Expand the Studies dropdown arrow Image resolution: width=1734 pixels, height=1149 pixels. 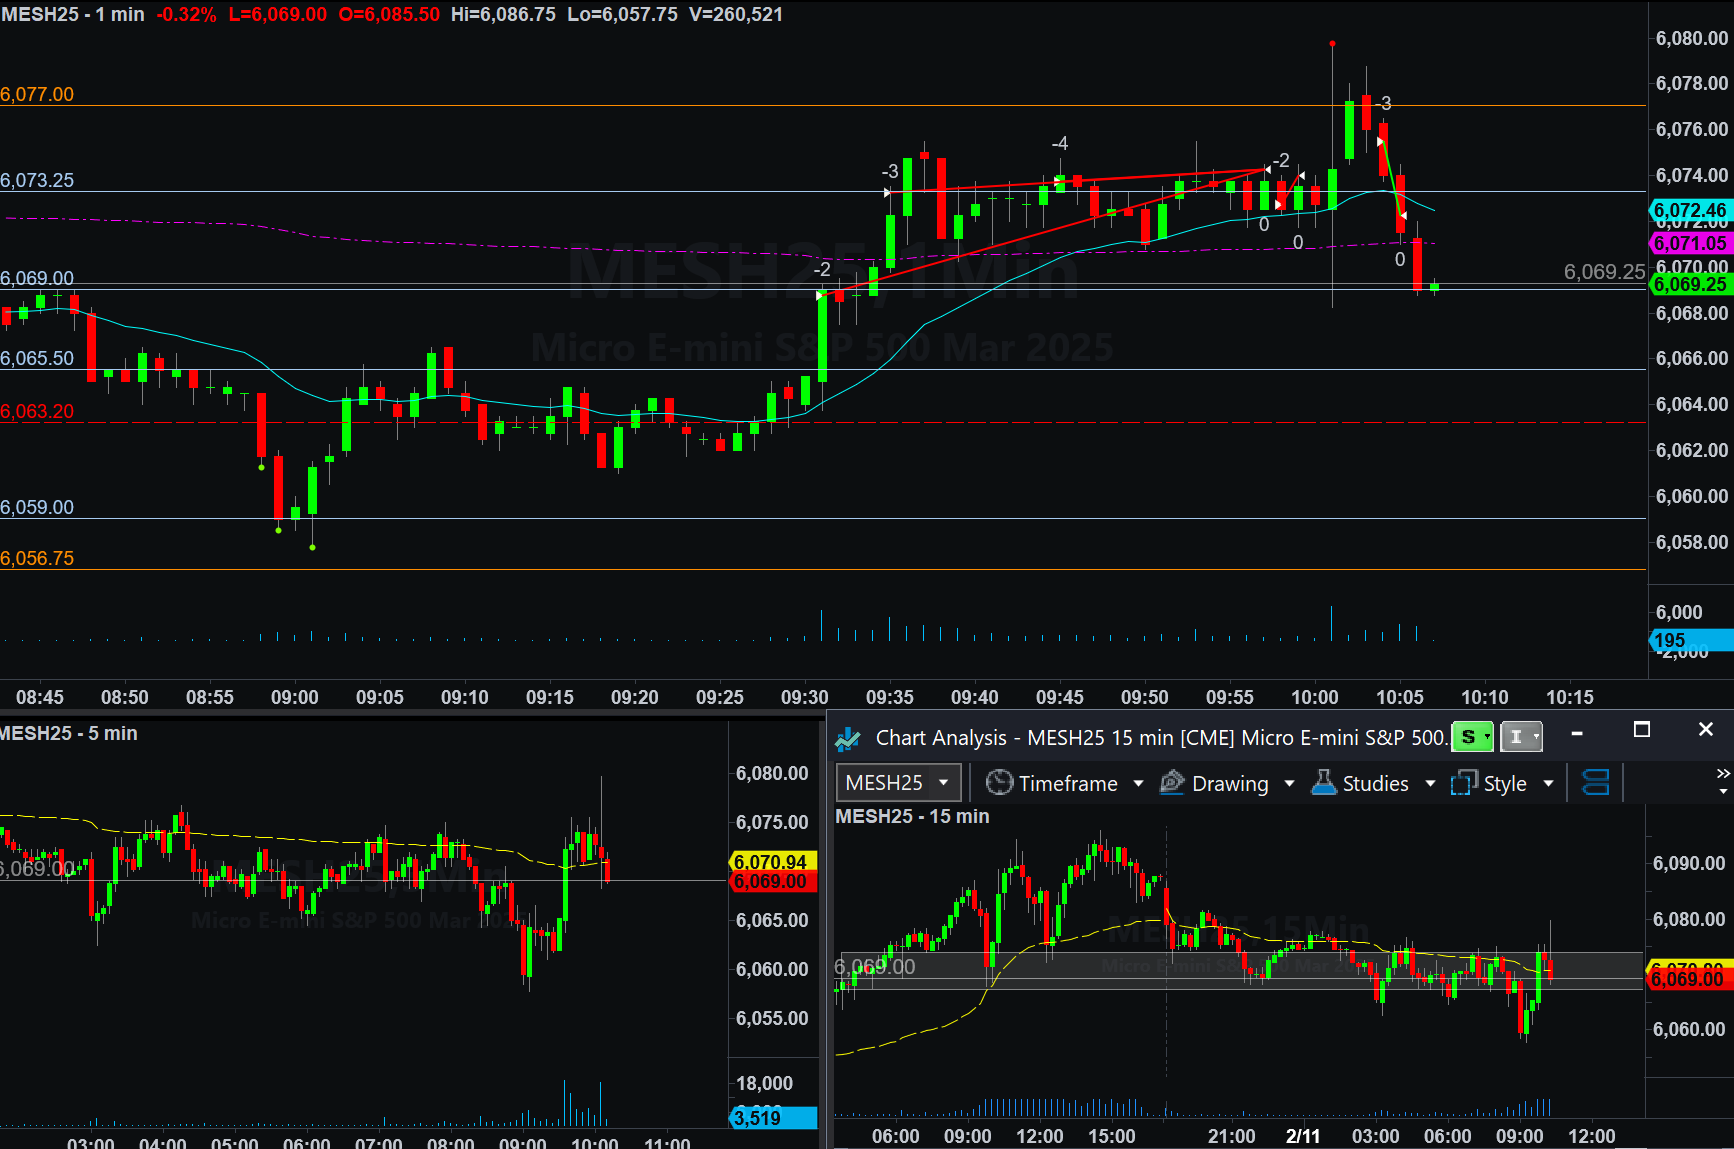click(1430, 784)
